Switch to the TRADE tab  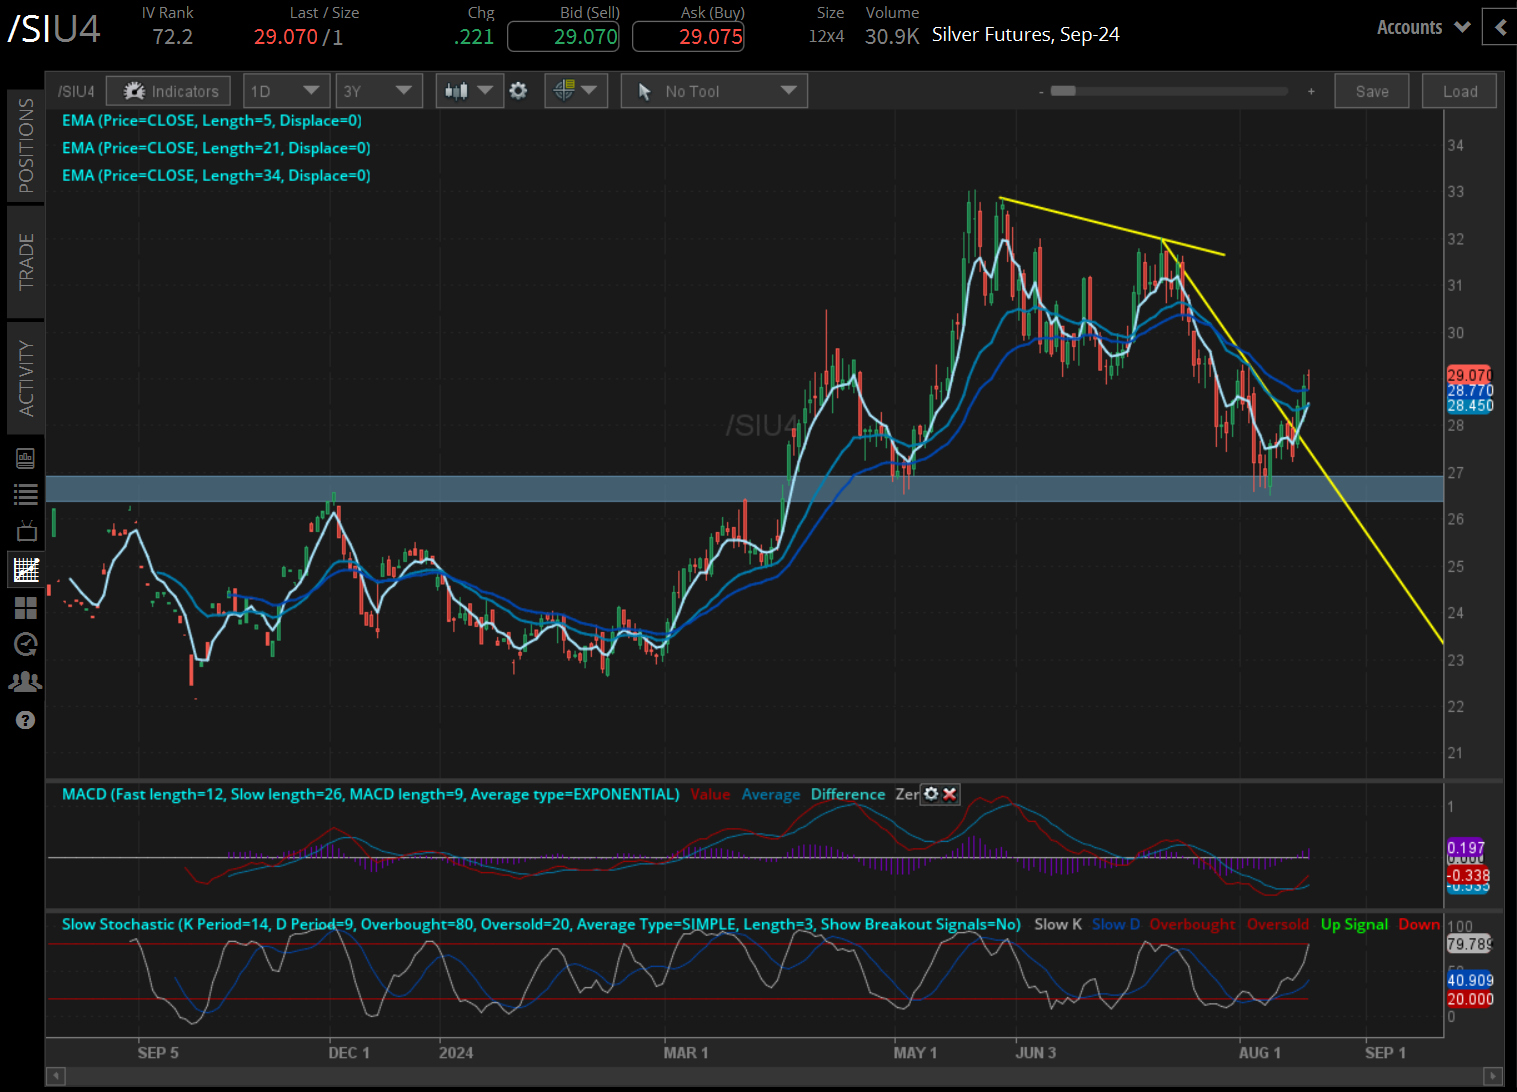[x=26, y=261]
